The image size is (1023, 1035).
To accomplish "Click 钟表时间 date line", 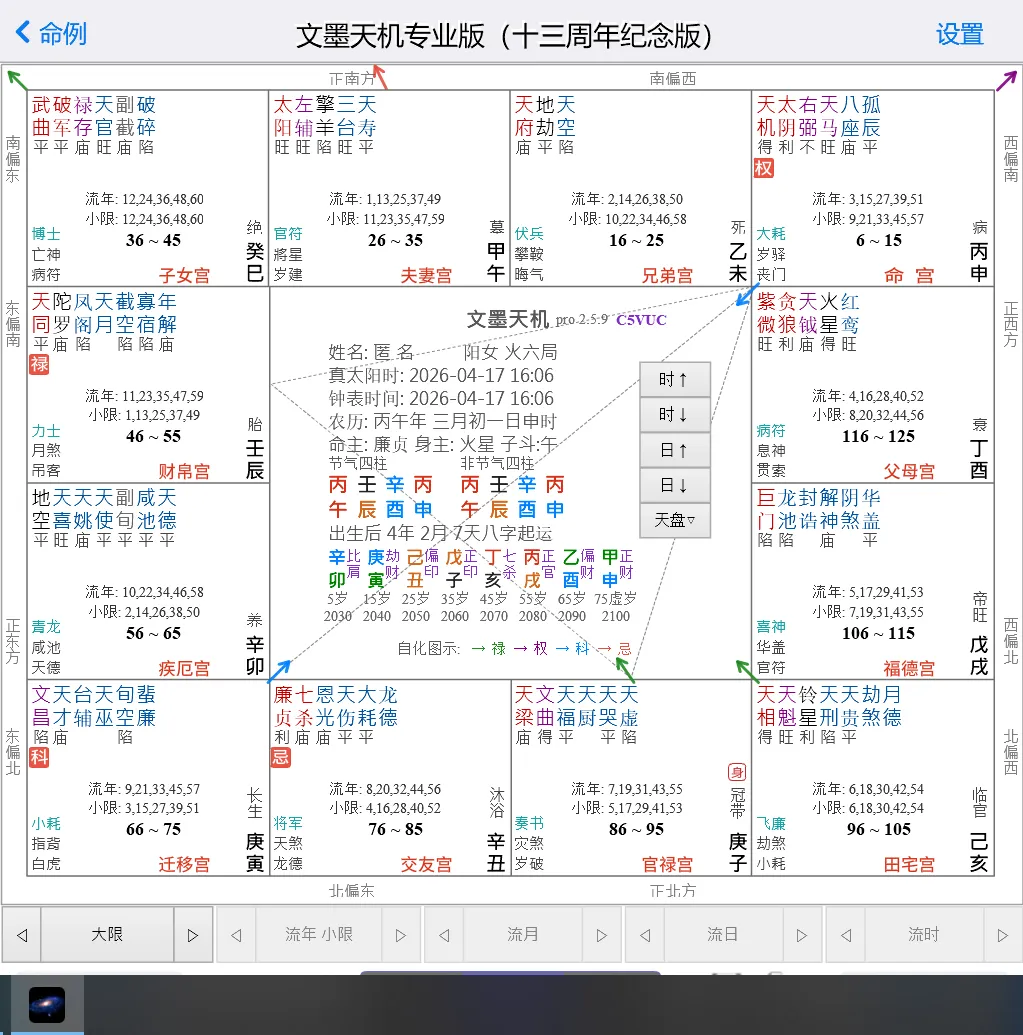I will [x=441, y=399].
